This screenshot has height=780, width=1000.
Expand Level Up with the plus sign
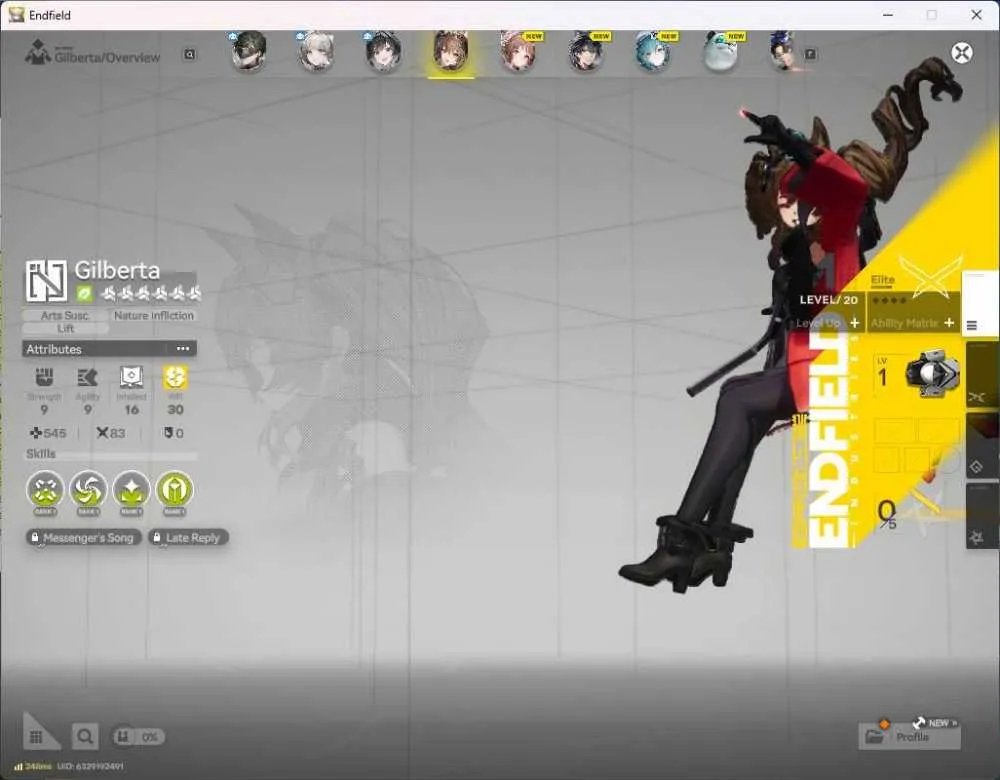pos(855,323)
